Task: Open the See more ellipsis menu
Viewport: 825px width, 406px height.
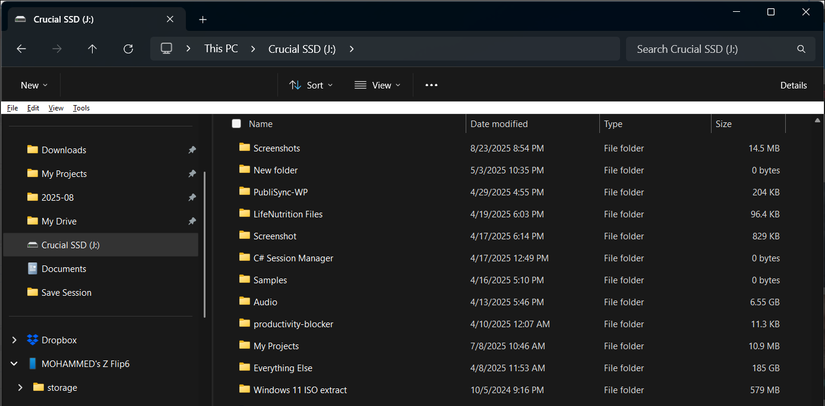Action: point(431,86)
